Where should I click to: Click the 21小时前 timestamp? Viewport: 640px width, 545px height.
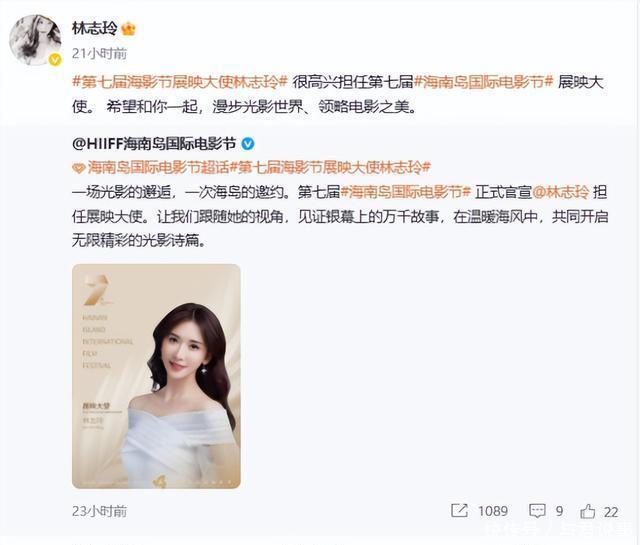click(100, 53)
